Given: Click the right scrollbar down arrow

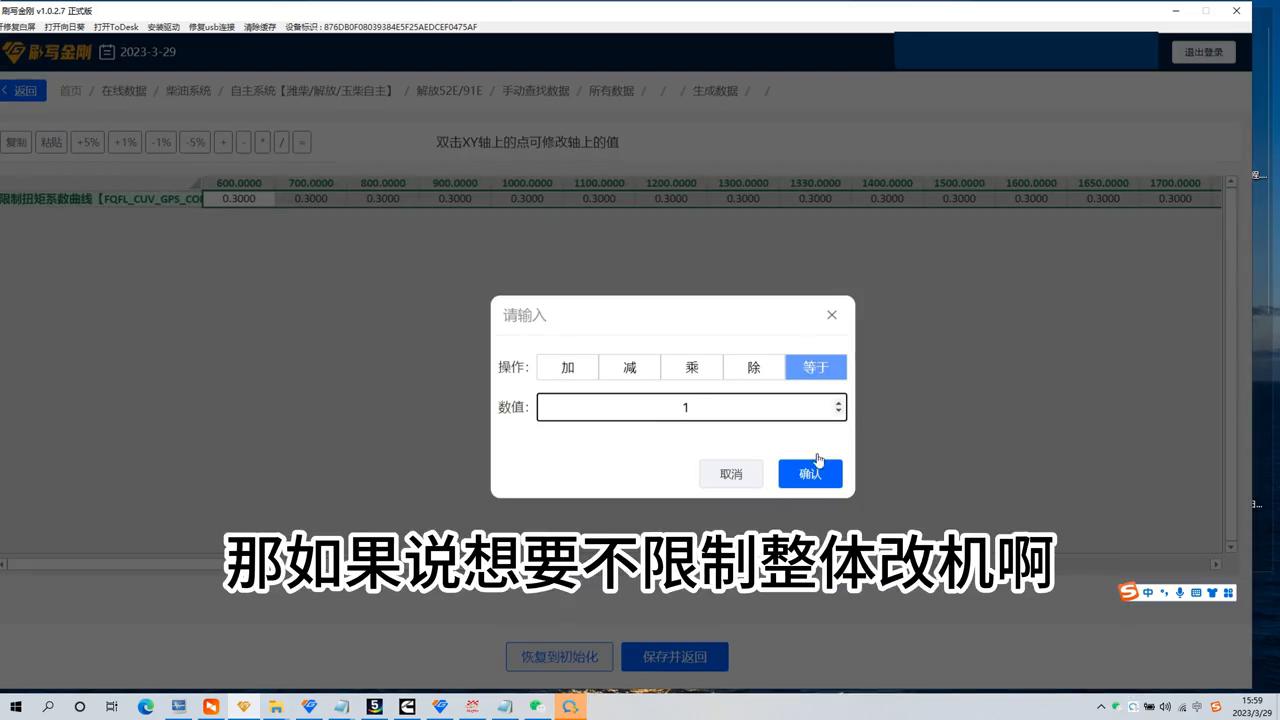Looking at the screenshot, I should pyautogui.click(x=1230, y=546).
